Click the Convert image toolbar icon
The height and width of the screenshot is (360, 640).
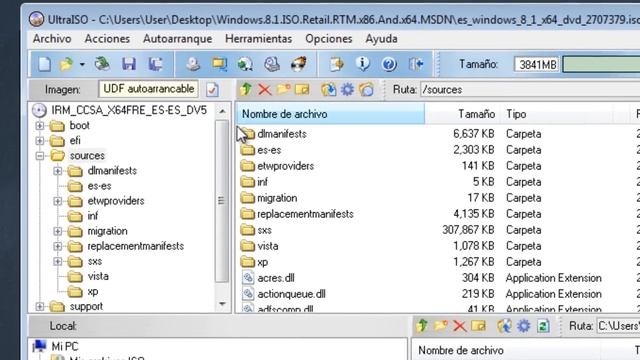click(x=245, y=64)
